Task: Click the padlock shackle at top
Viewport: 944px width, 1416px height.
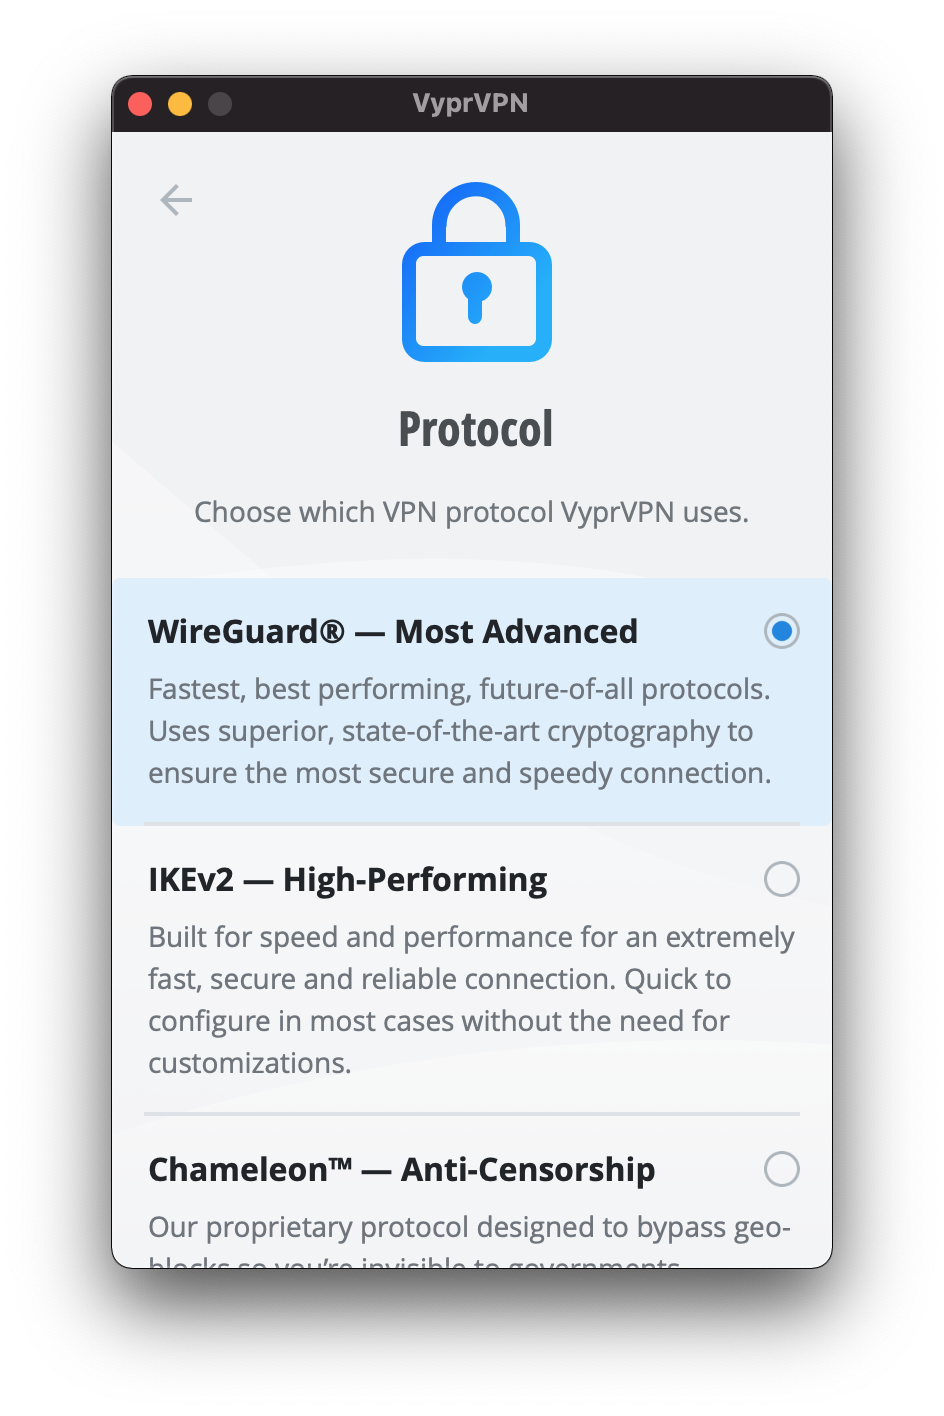Action: [x=476, y=215]
